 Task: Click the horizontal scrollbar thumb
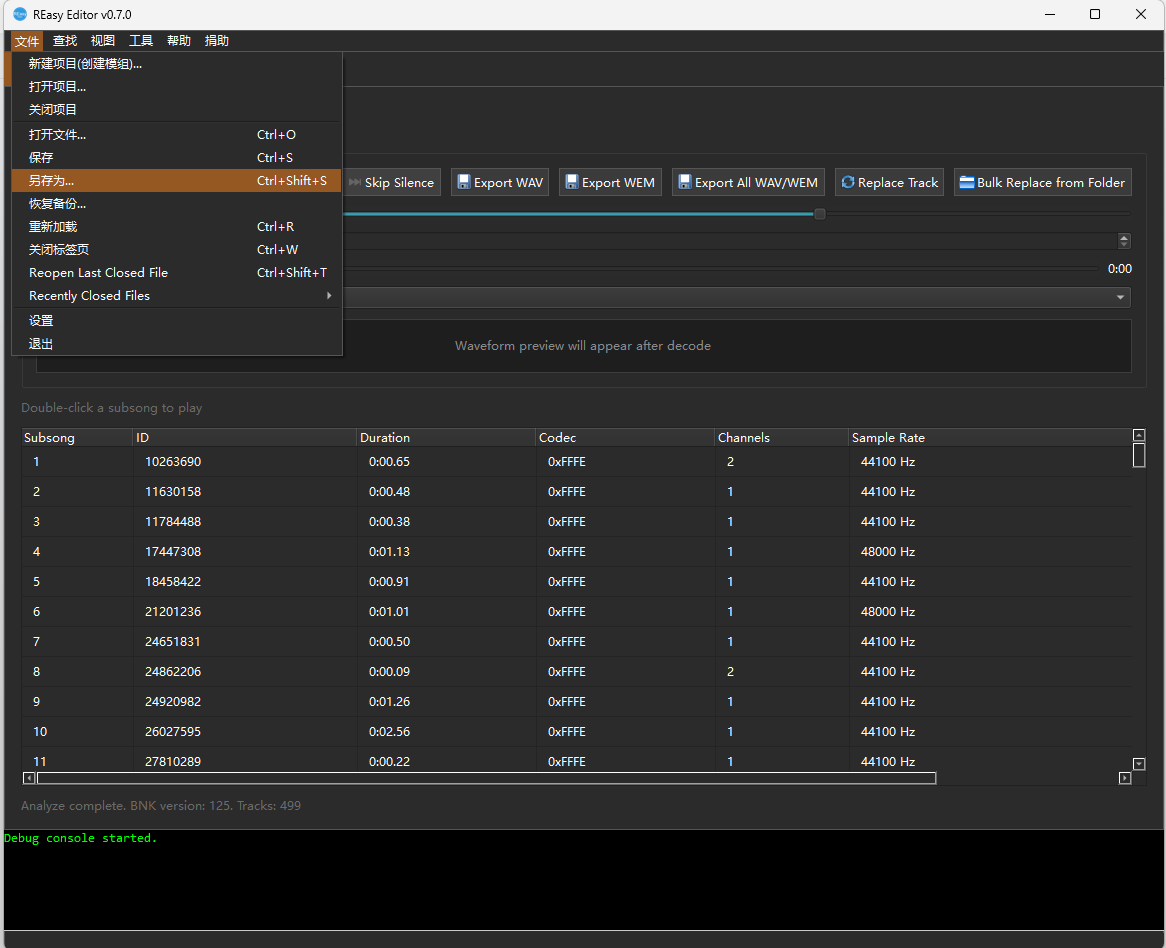pos(486,778)
